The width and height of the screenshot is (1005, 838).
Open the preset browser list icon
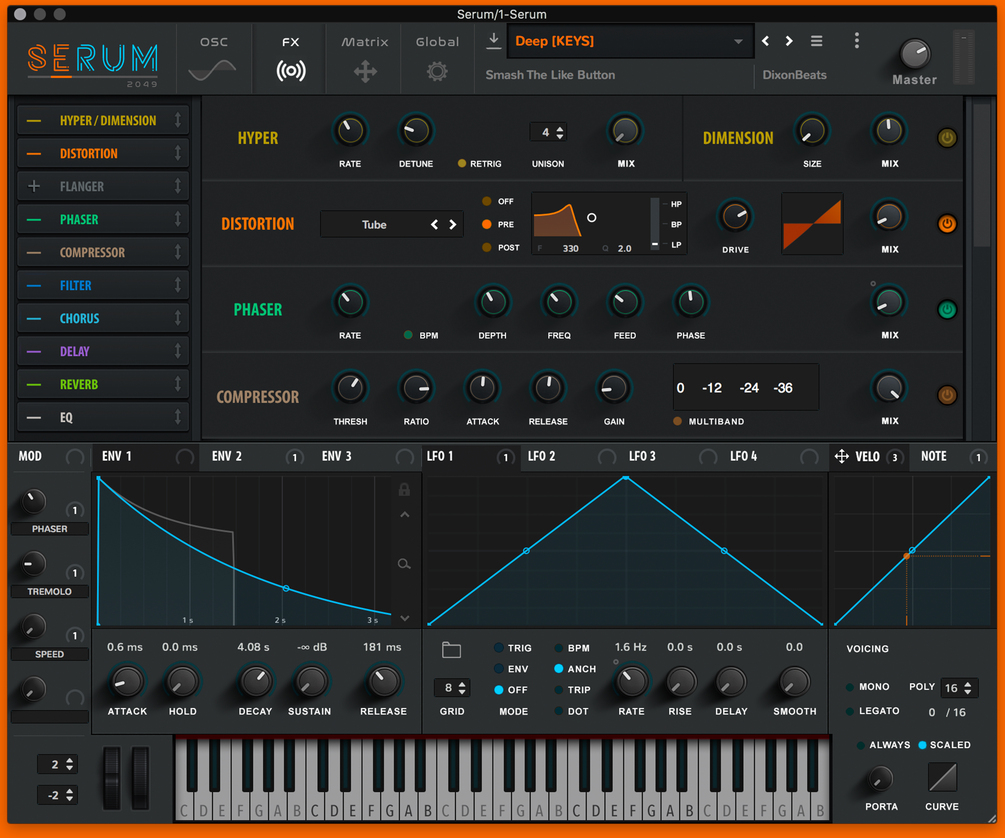click(817, 41)
